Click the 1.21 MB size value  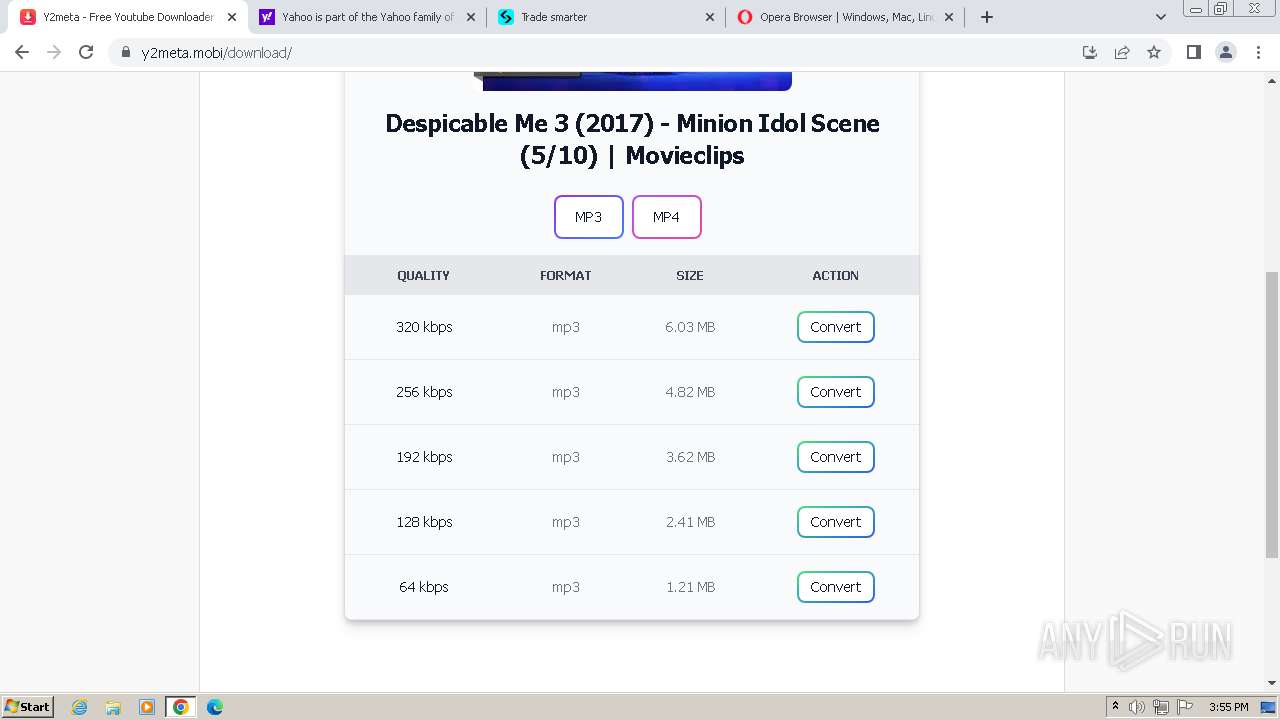[690, 587]
